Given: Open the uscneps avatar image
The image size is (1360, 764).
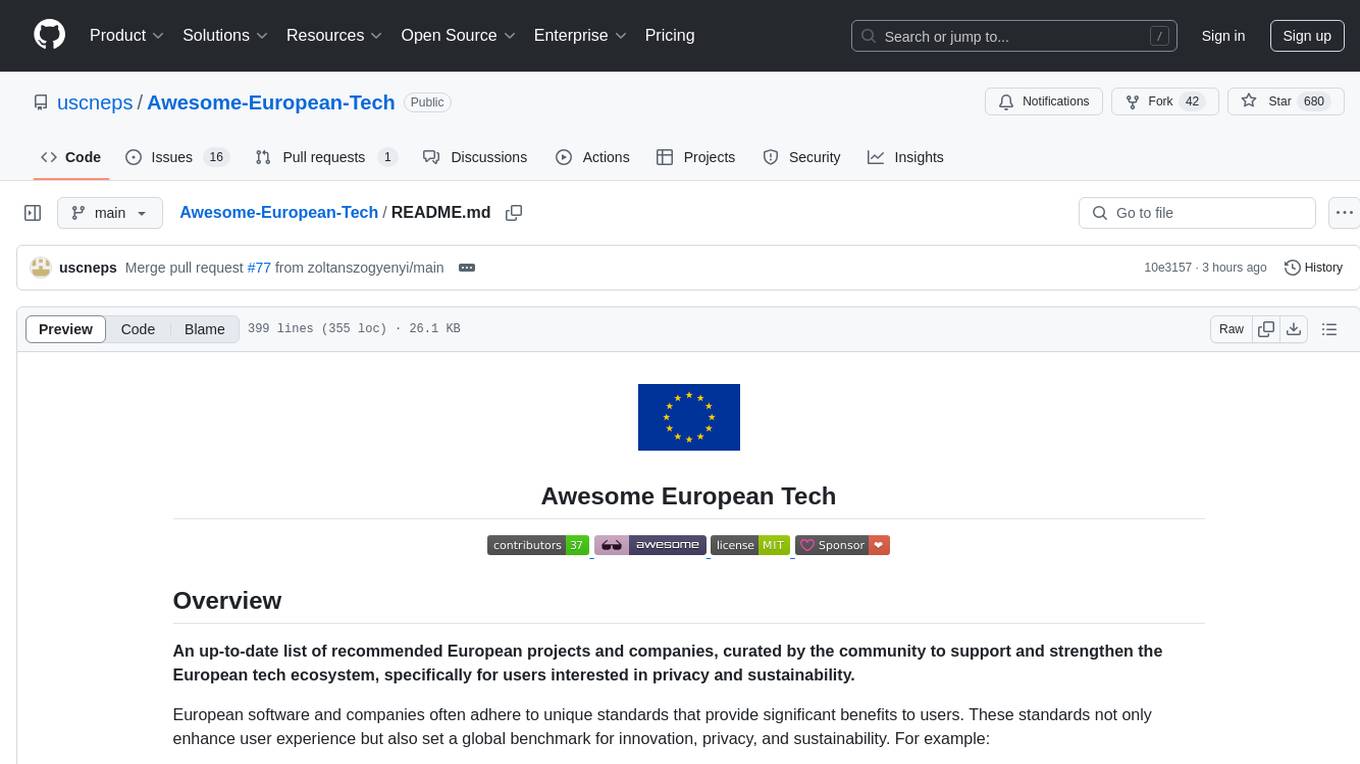Looking at the screenshot, I should 41,268.
